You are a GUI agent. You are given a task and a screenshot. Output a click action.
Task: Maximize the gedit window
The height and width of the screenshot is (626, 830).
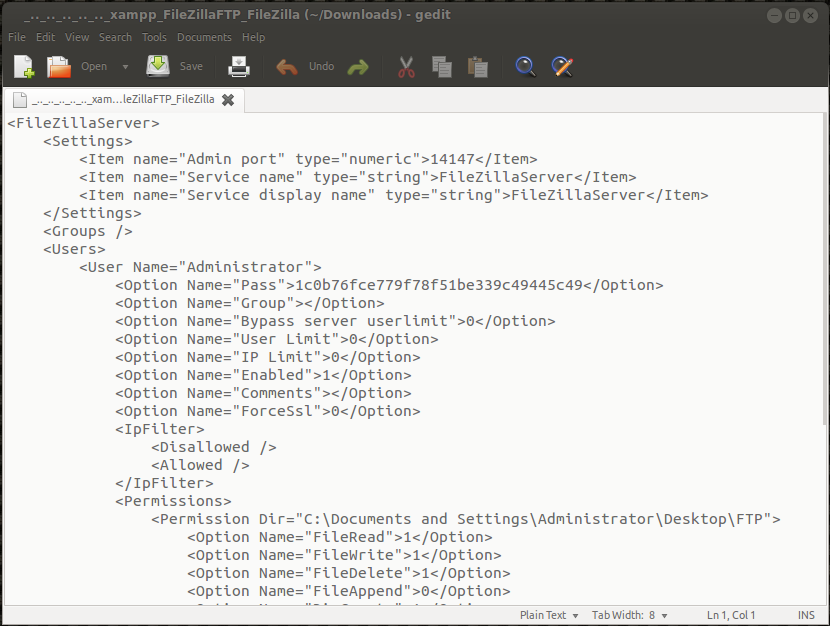point(792,15)
